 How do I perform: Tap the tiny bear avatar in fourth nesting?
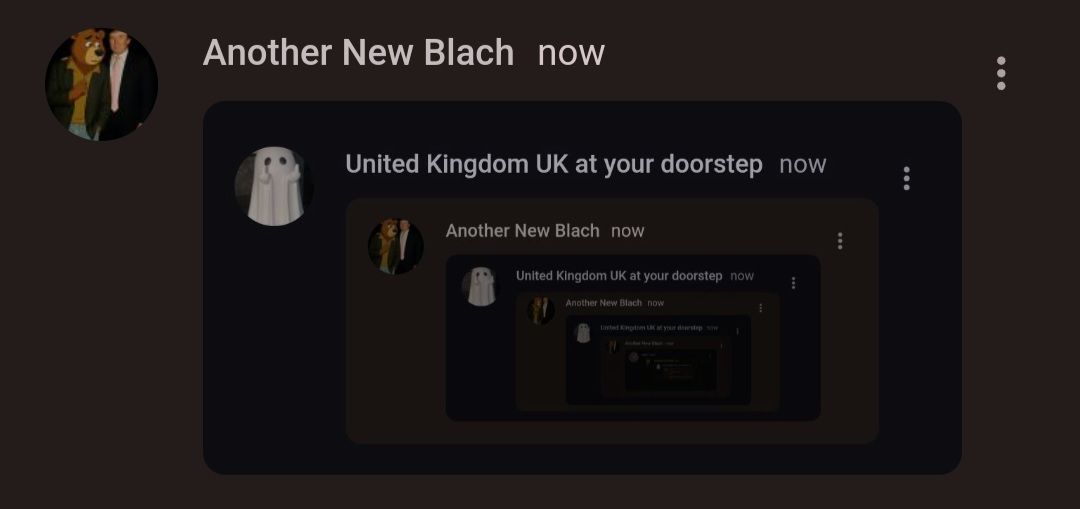tap(541, 311)
